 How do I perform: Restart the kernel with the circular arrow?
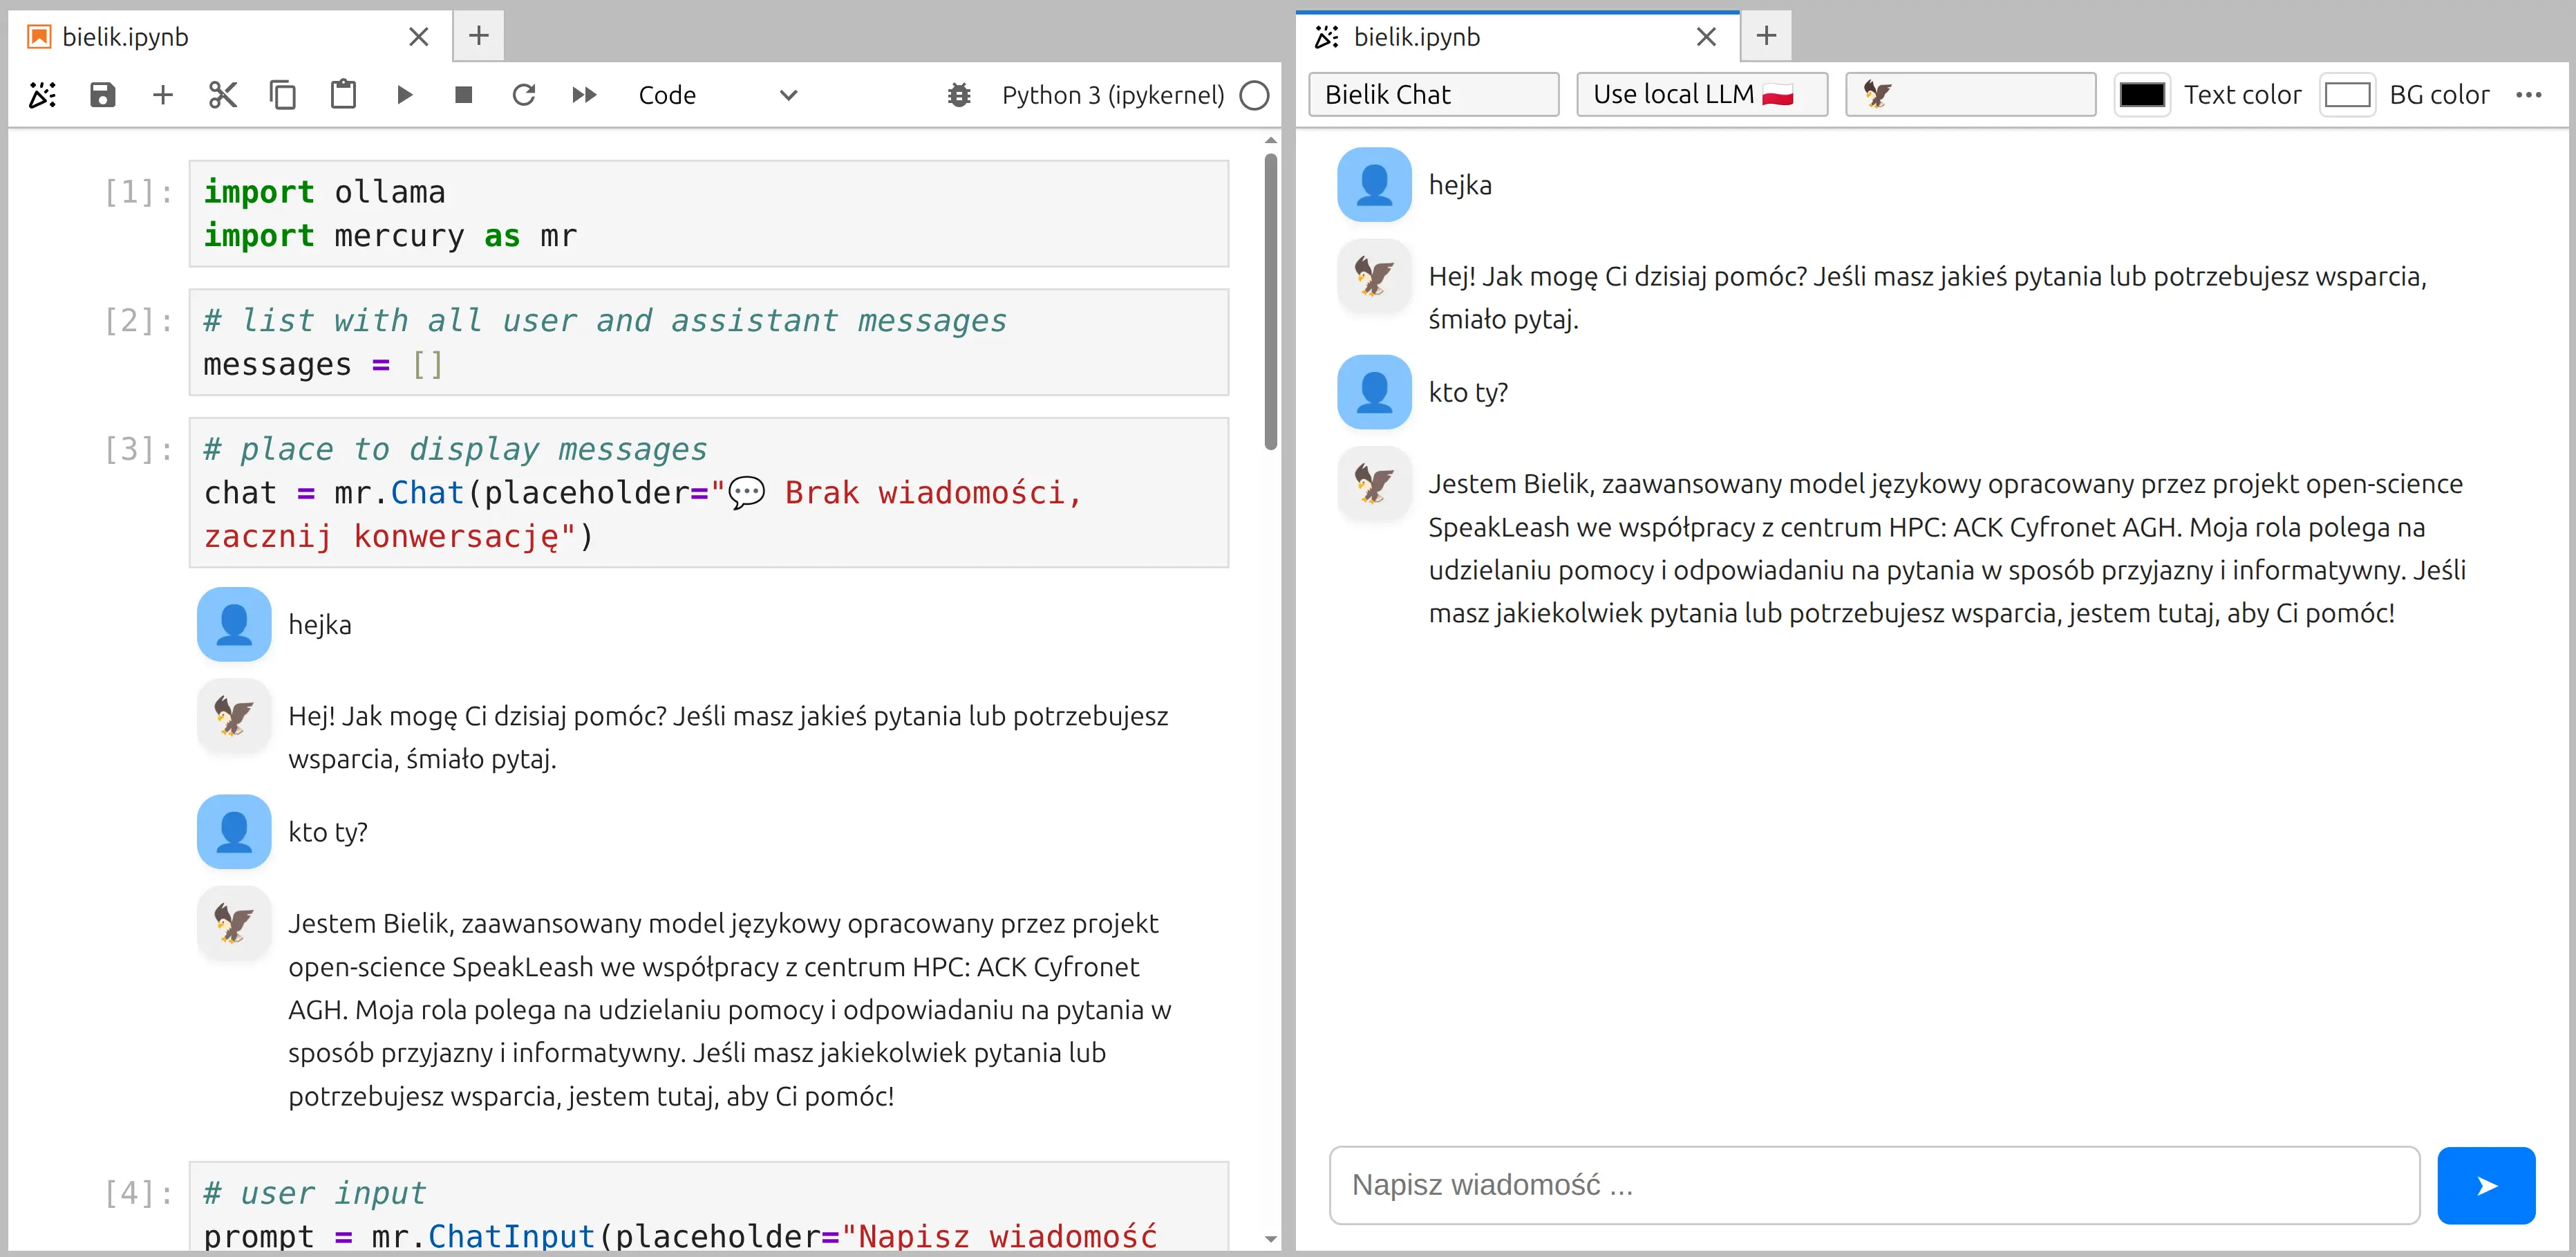click(x=524, y=95)
